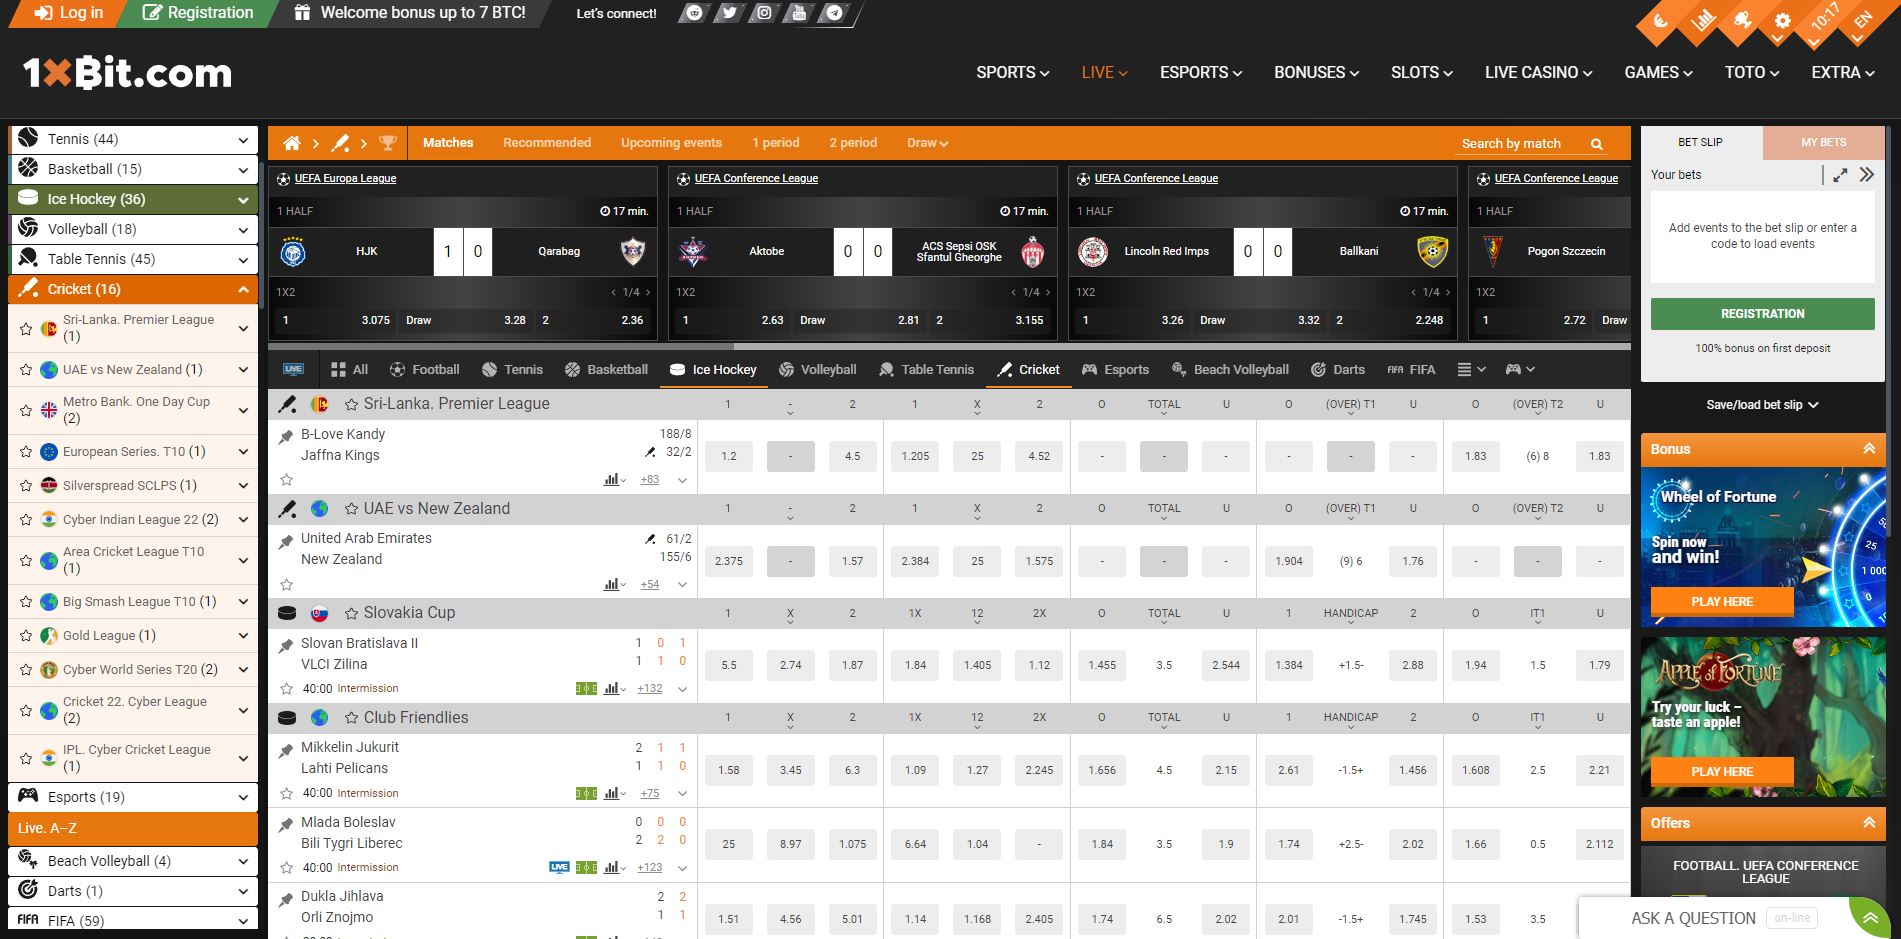
Task: Open the UEFA Europa League link
Action: (x=345, y=178)
